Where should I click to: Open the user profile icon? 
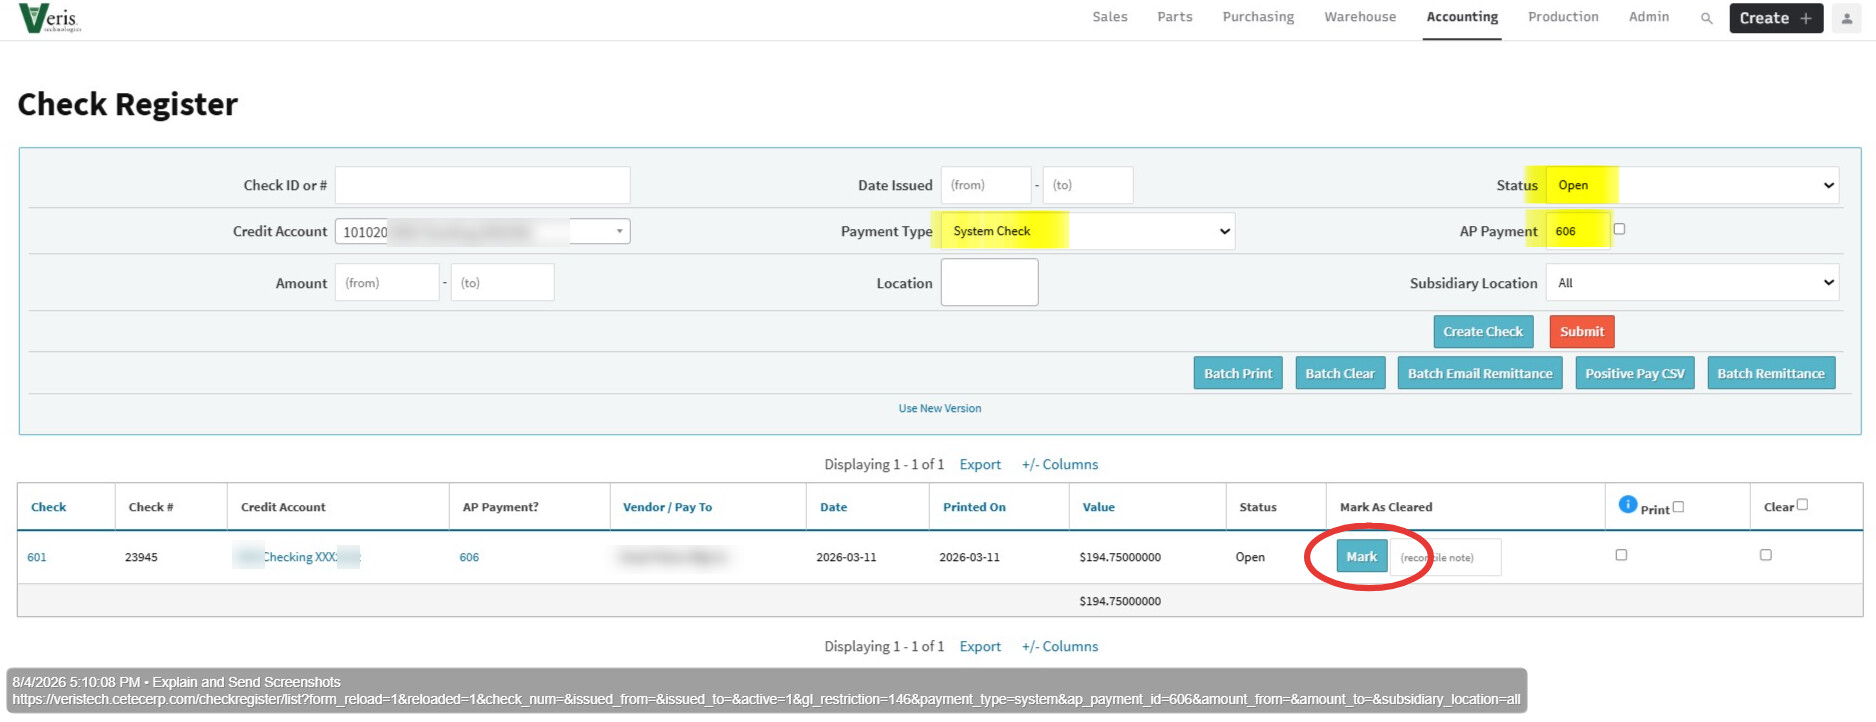click(1847, 18)
